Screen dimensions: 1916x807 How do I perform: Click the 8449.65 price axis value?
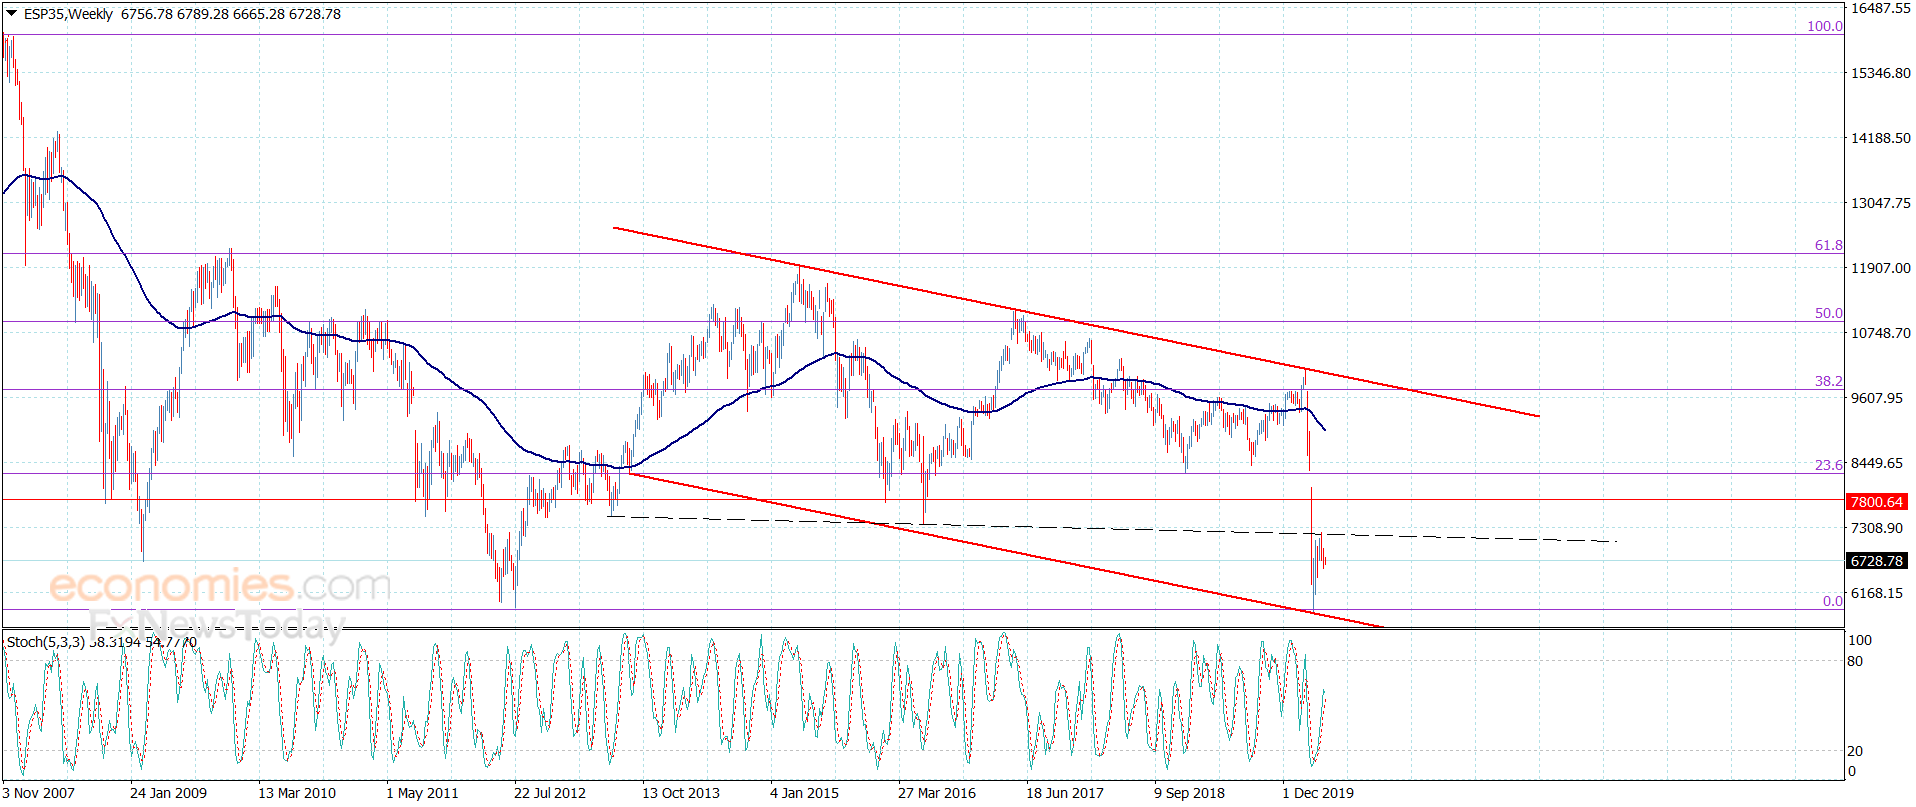1877,463
